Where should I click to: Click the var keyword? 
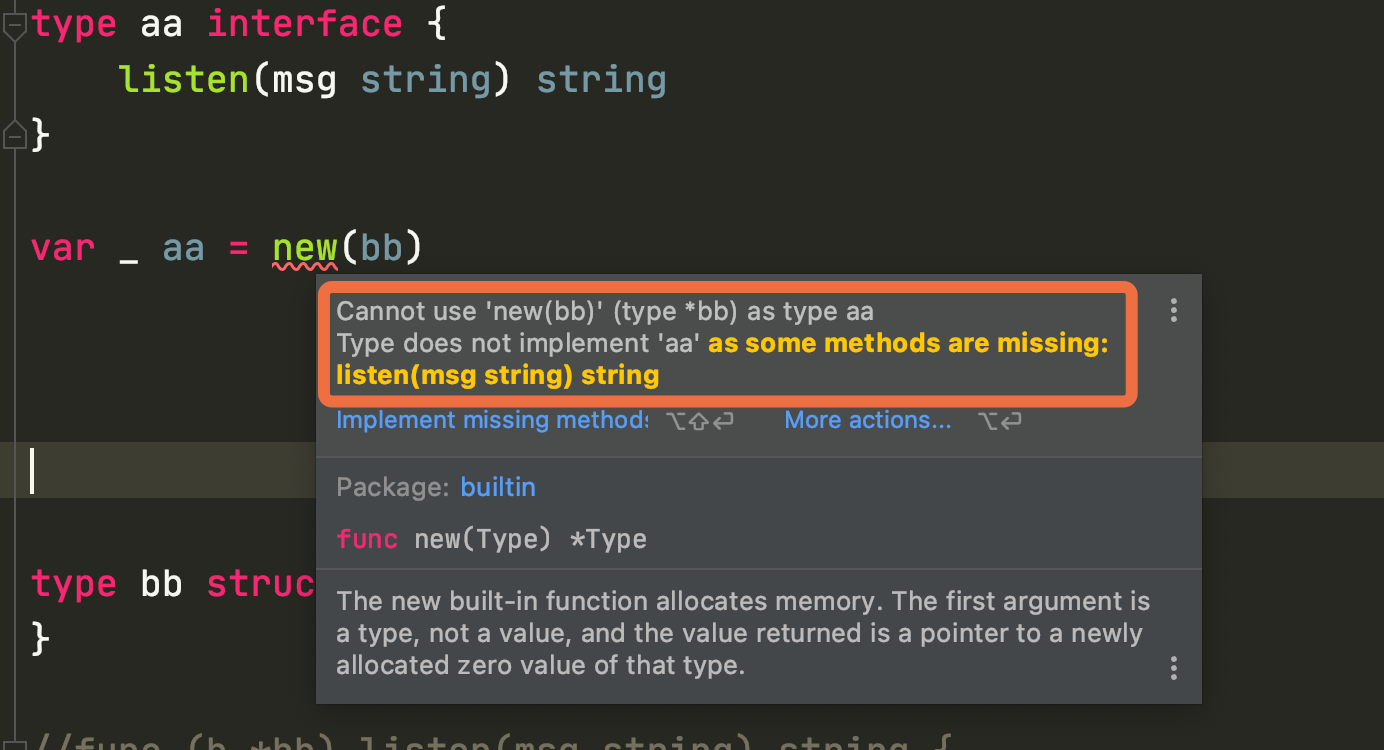(x=63, y=247)
